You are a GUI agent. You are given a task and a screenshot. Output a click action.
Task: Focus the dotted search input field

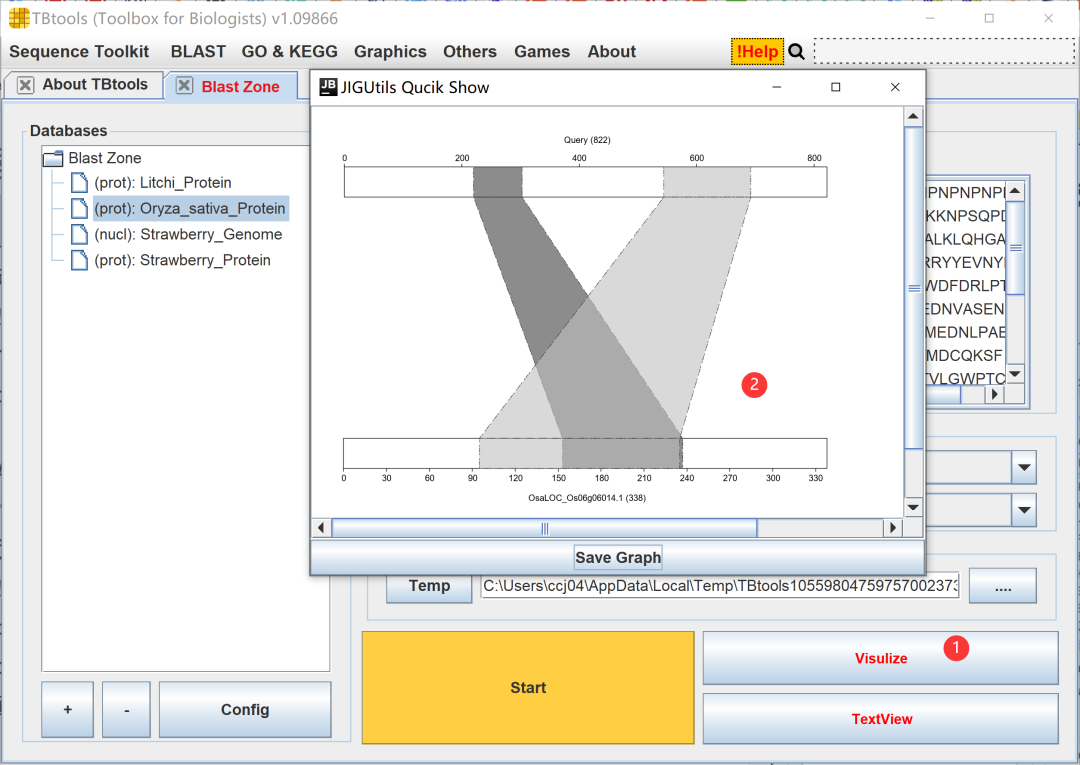(944, 52)
